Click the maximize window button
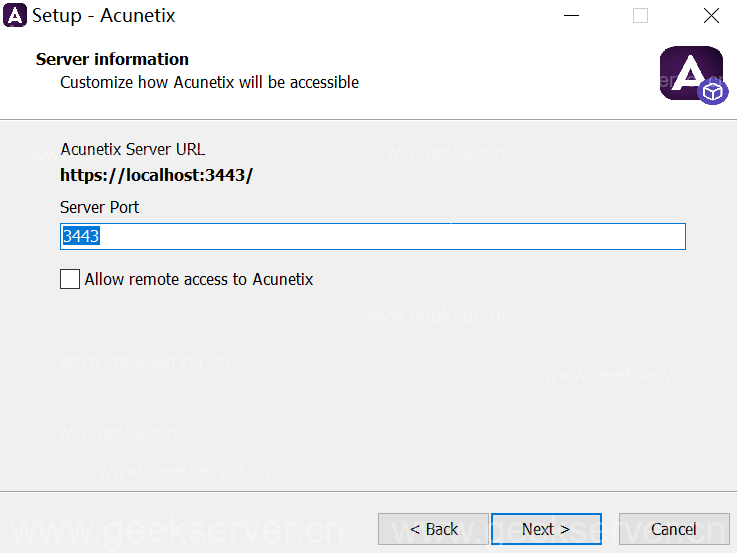 coord(640,16)
